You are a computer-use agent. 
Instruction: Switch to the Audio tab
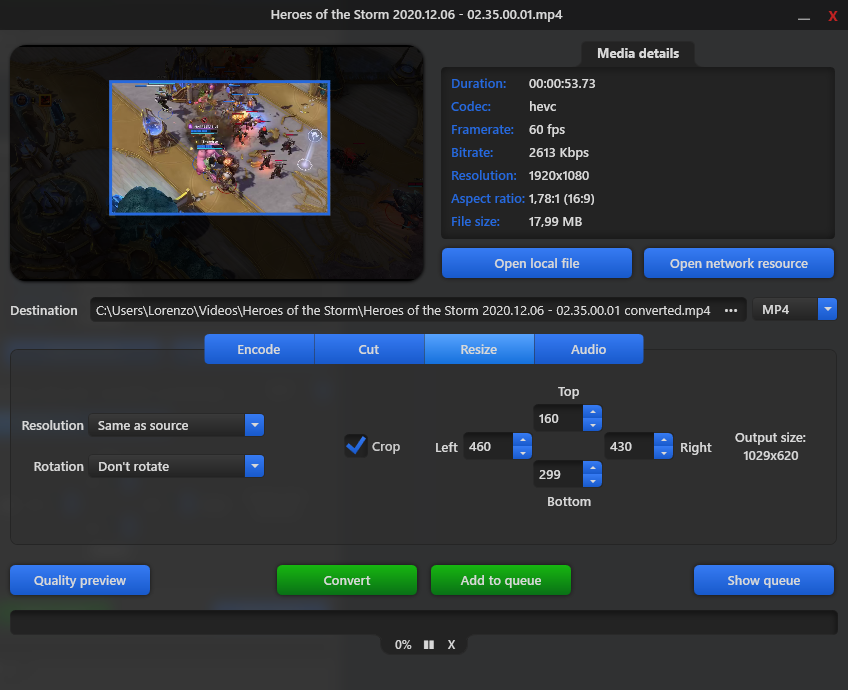tap(588, 349)
